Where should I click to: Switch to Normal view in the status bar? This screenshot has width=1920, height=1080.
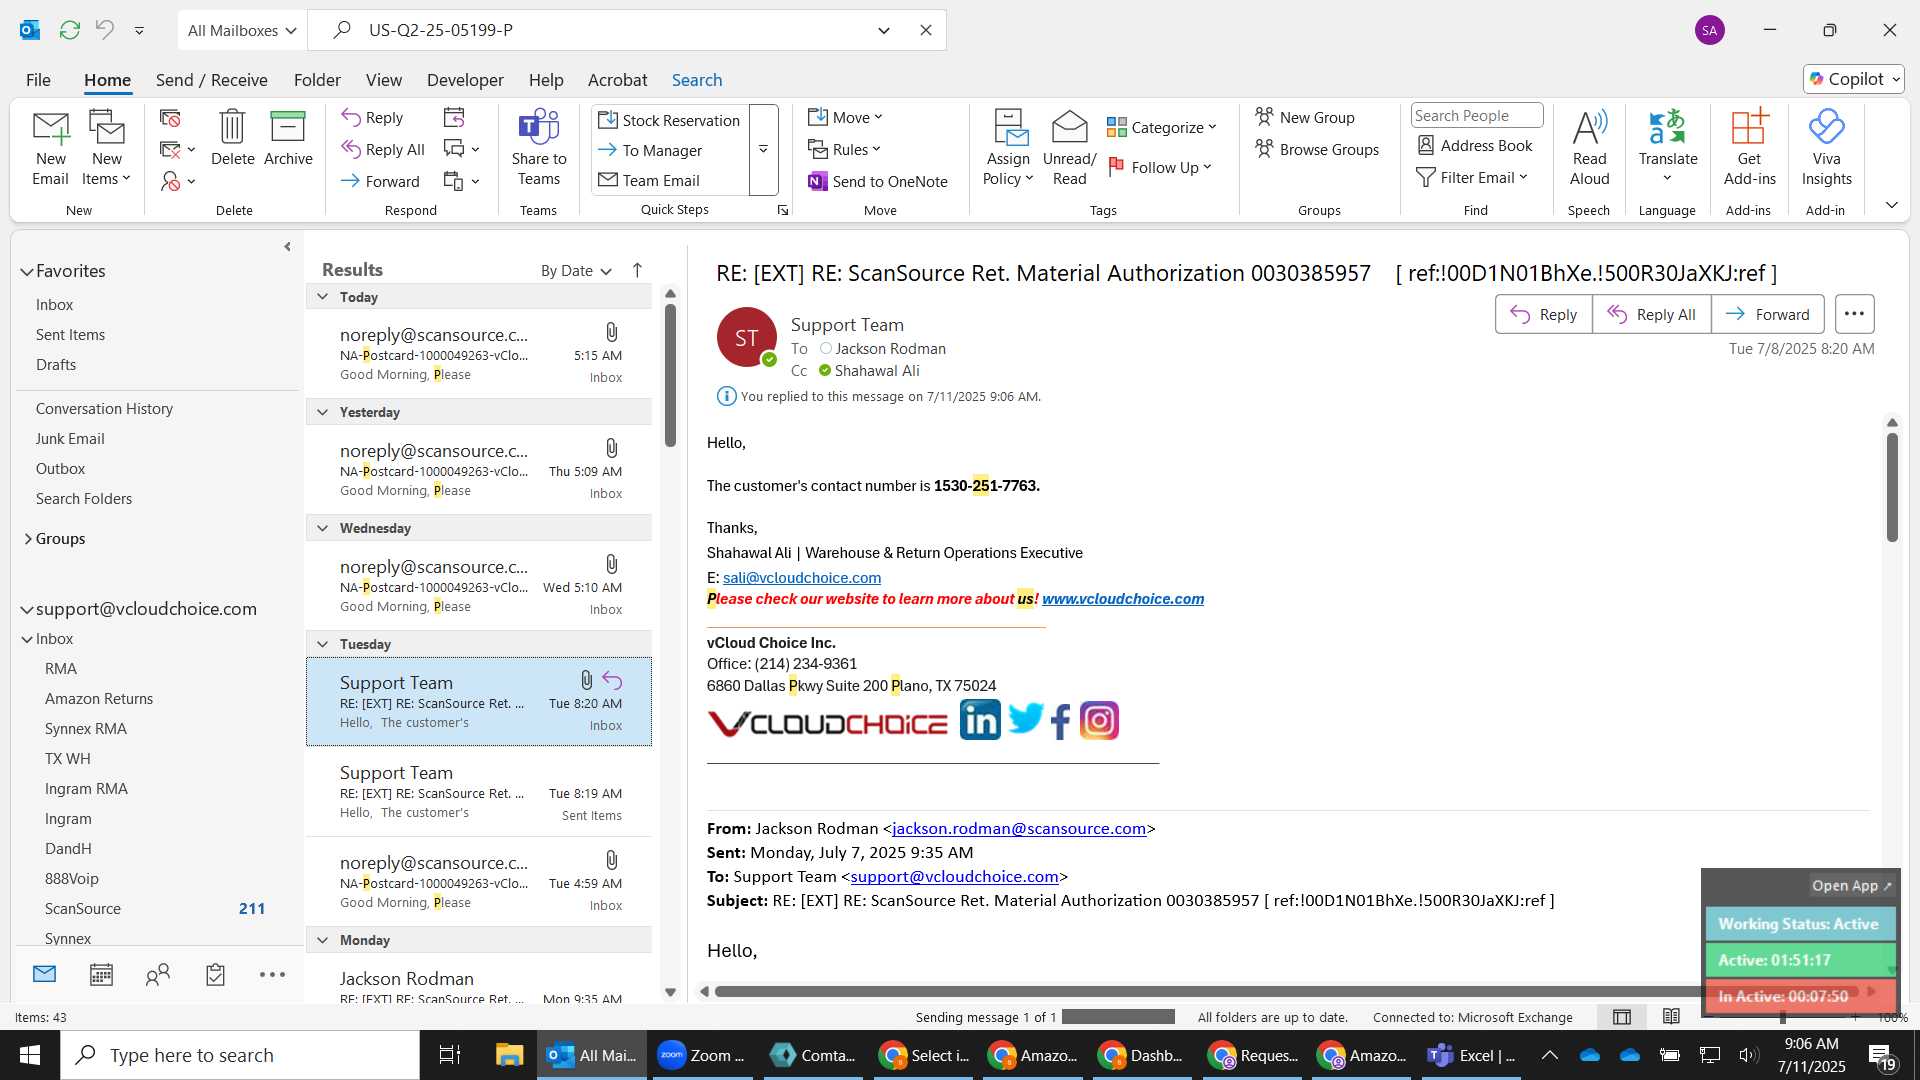coord(1622,1017)
